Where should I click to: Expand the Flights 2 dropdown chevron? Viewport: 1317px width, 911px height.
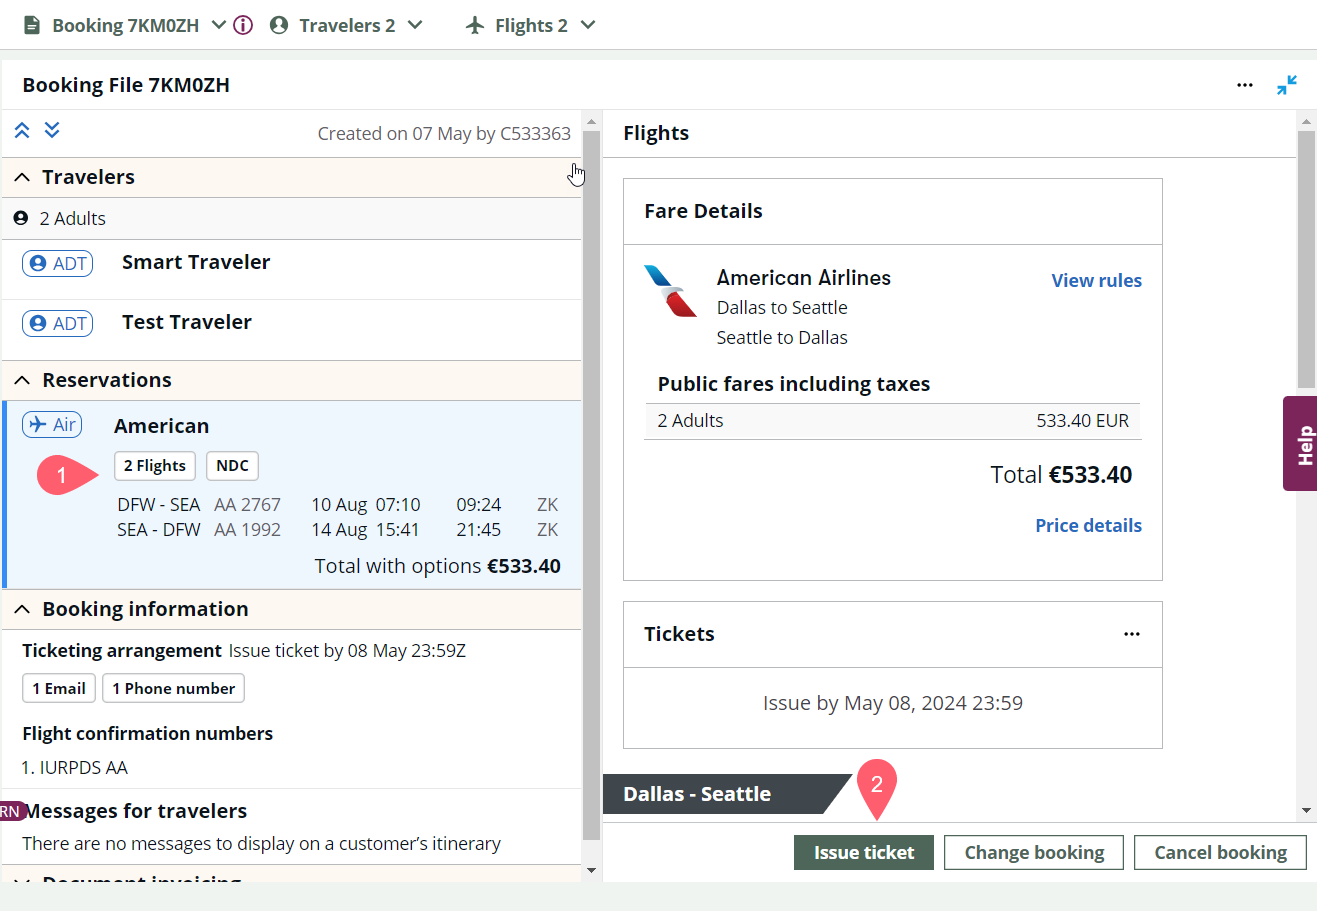point(588,25)
